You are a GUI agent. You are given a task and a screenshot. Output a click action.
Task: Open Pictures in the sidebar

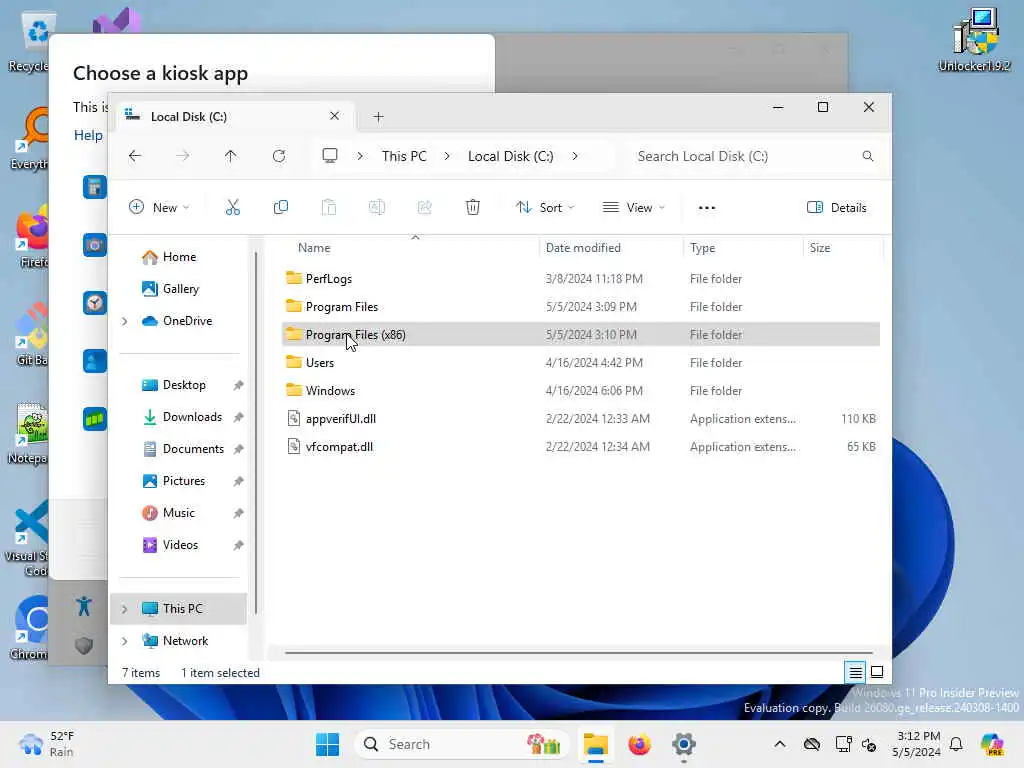tap(184, 481)
